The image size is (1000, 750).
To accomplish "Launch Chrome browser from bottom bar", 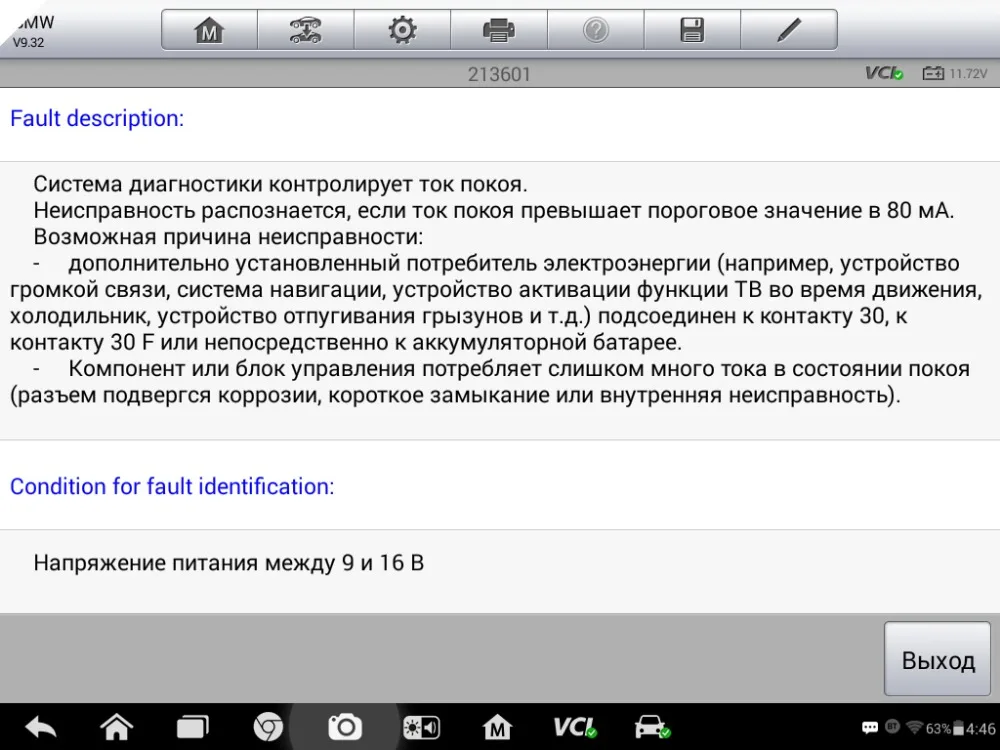I will pos(268,727).
